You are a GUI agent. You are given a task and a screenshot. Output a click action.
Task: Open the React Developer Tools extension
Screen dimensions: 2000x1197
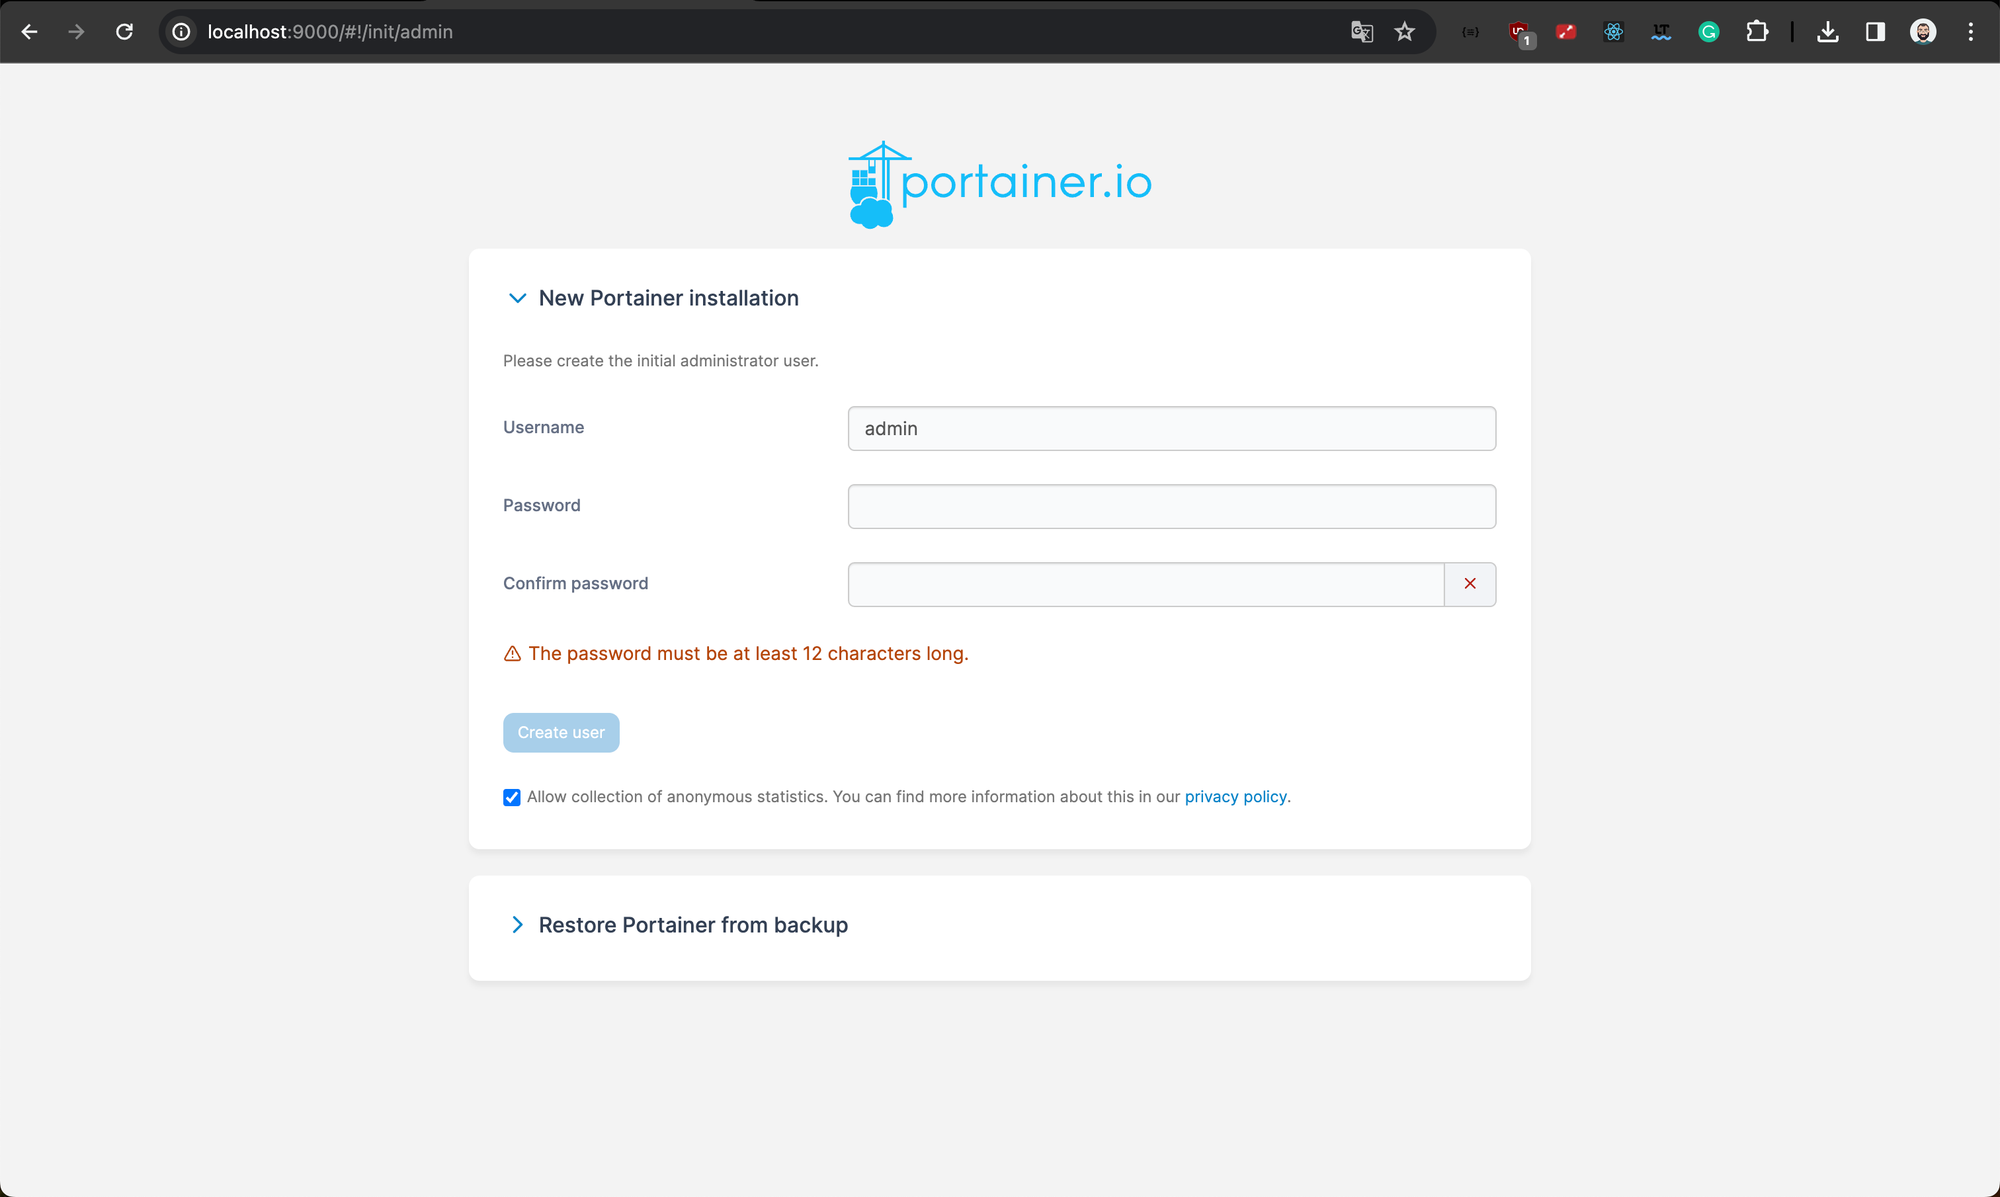coord(1613,32)
